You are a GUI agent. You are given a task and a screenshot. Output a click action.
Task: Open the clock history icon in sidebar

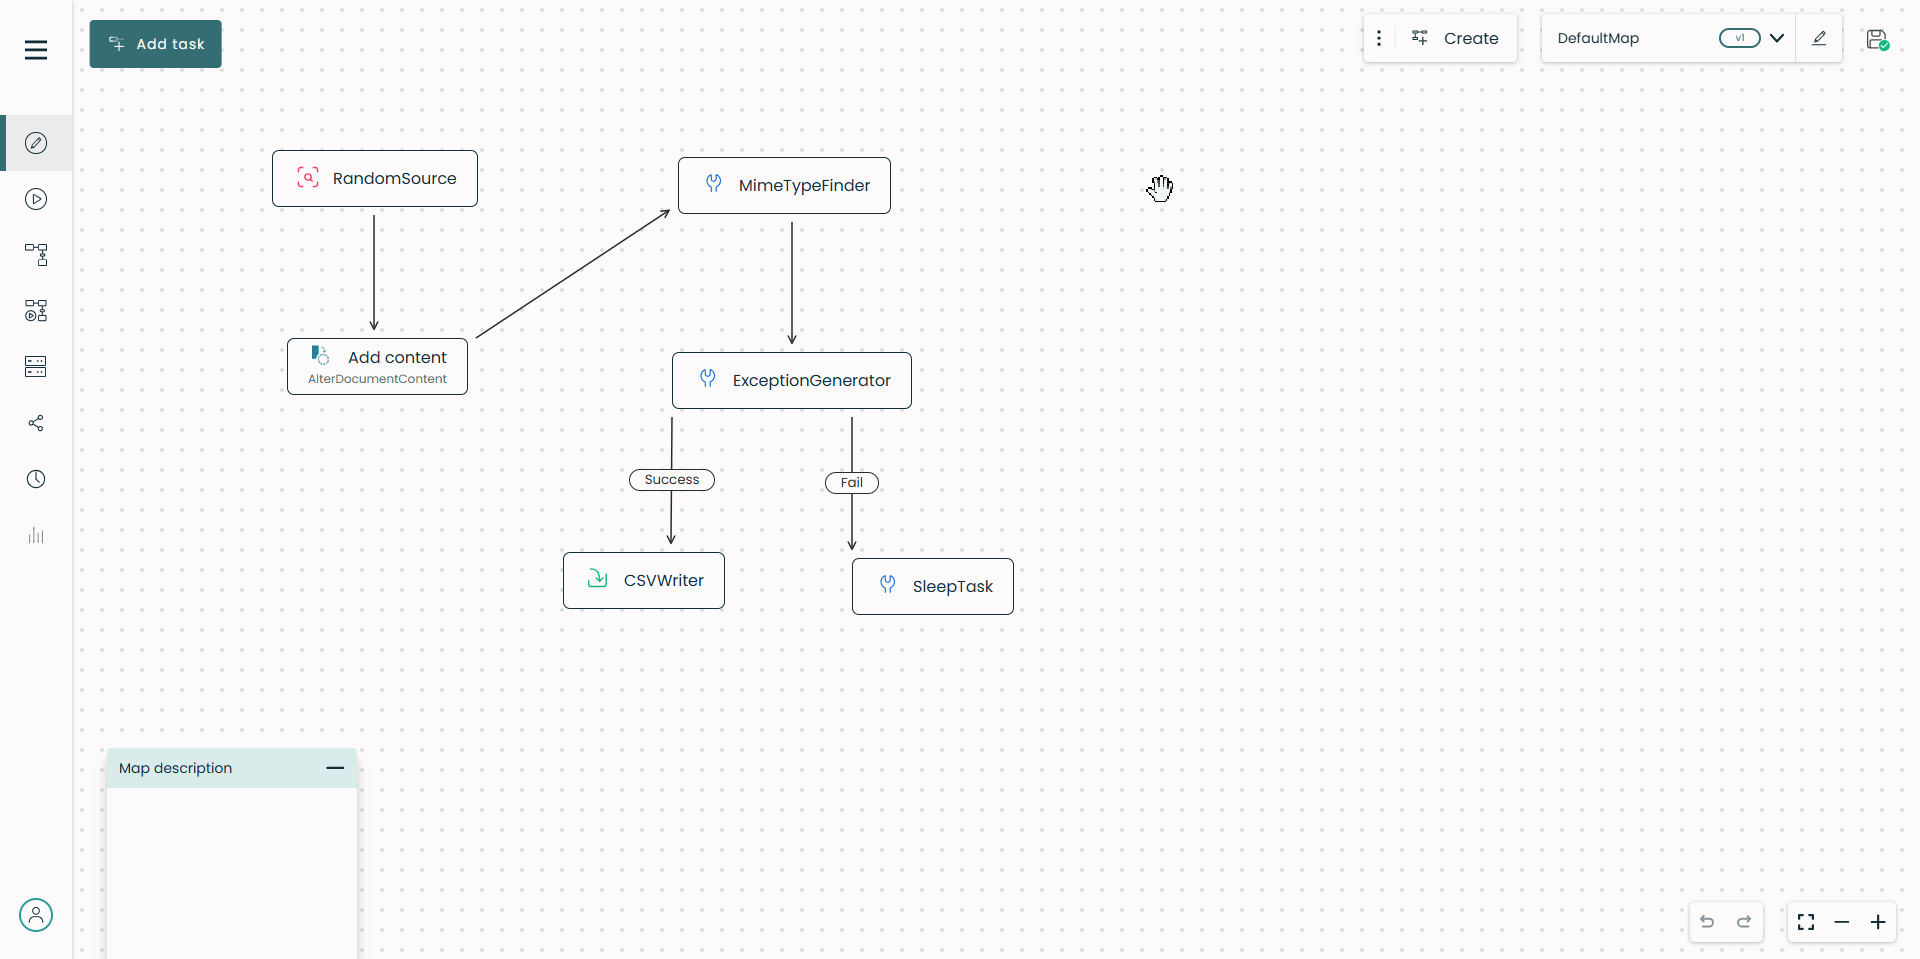tap(36, 479)
